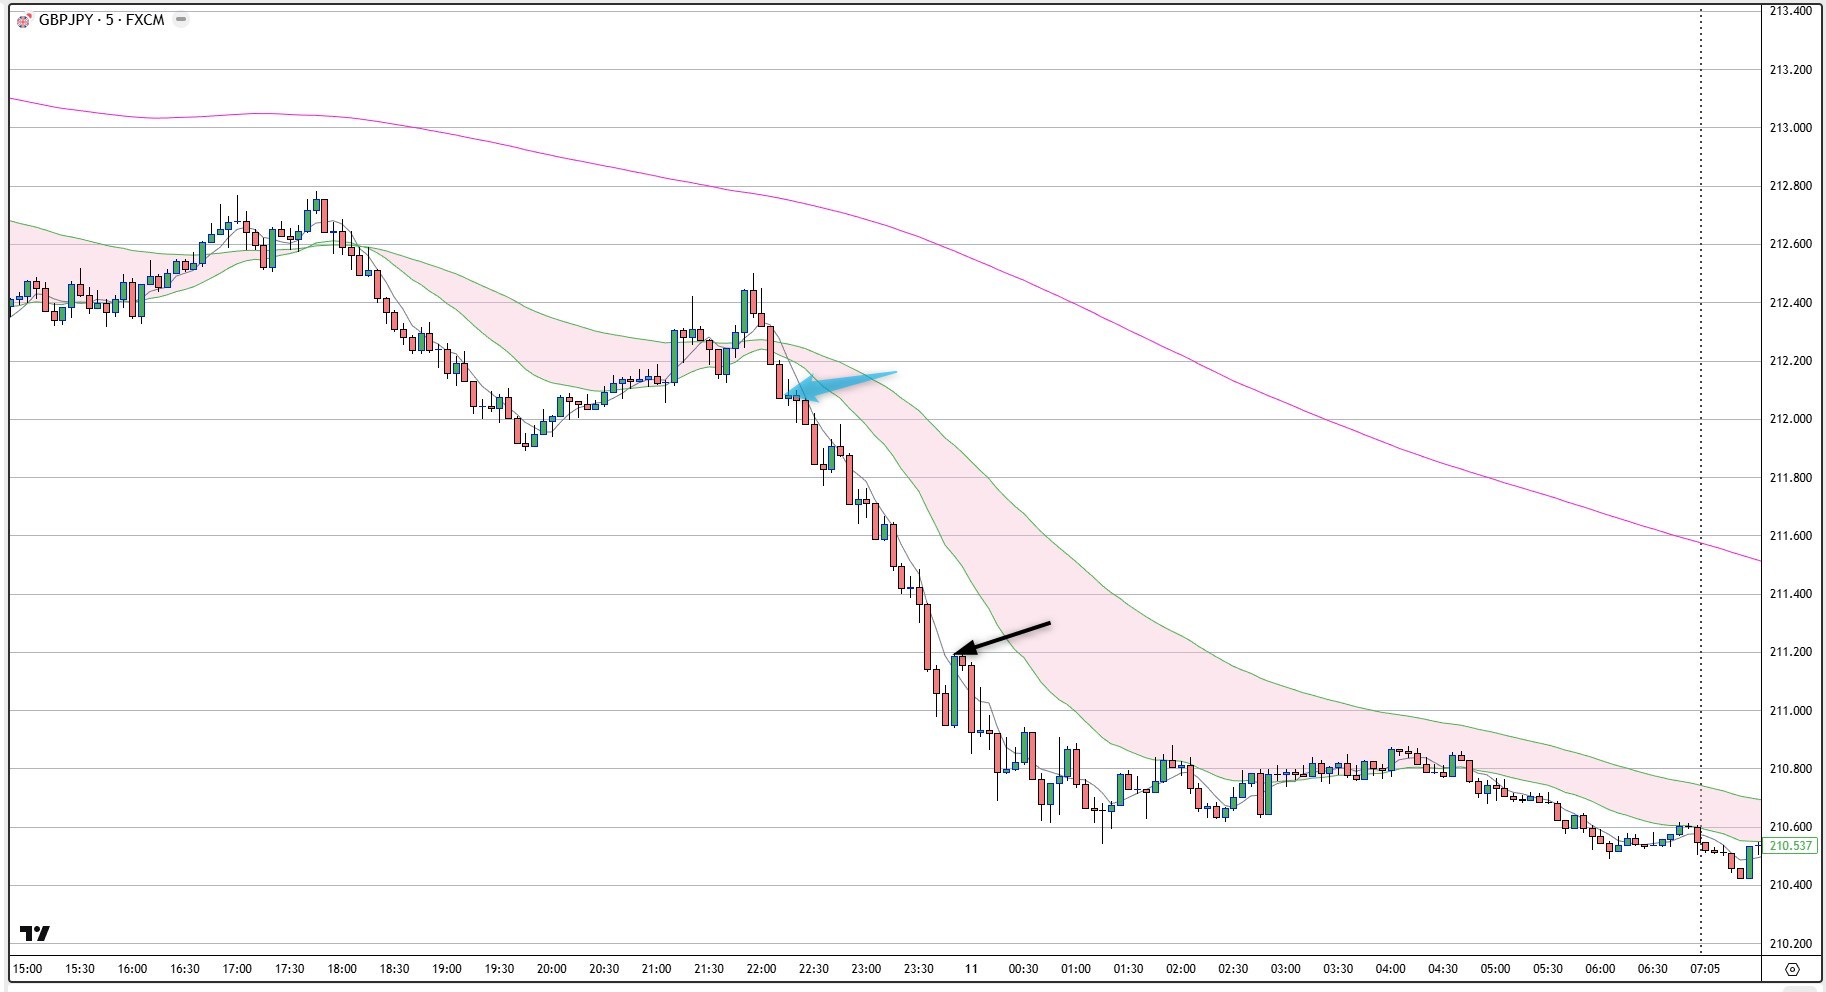Click the TradingView logo watermark
1826x992 pixels.
[x=35, y=931]
